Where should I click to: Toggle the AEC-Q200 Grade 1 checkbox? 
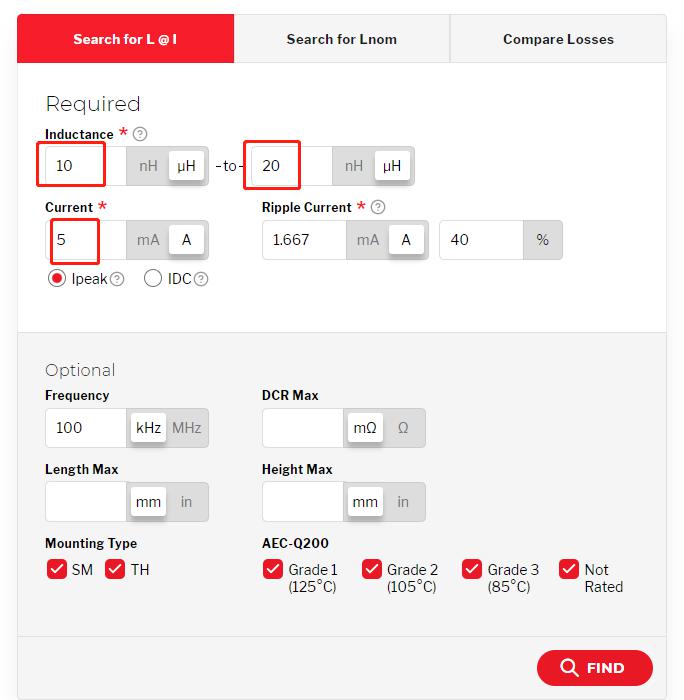[x=272, y=570]
